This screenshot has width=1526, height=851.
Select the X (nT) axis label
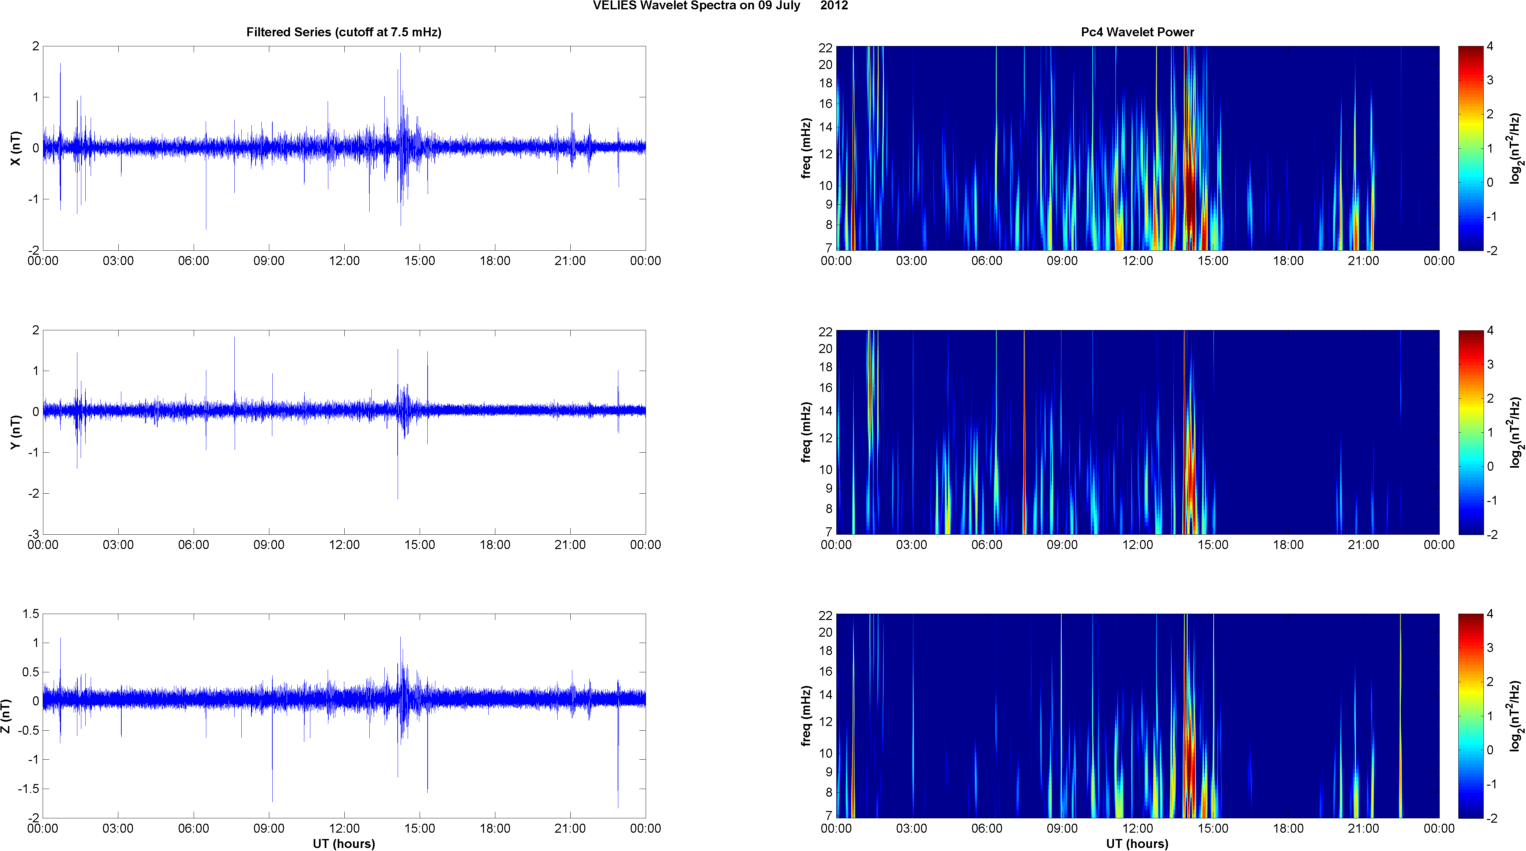[x=15, y=148]
